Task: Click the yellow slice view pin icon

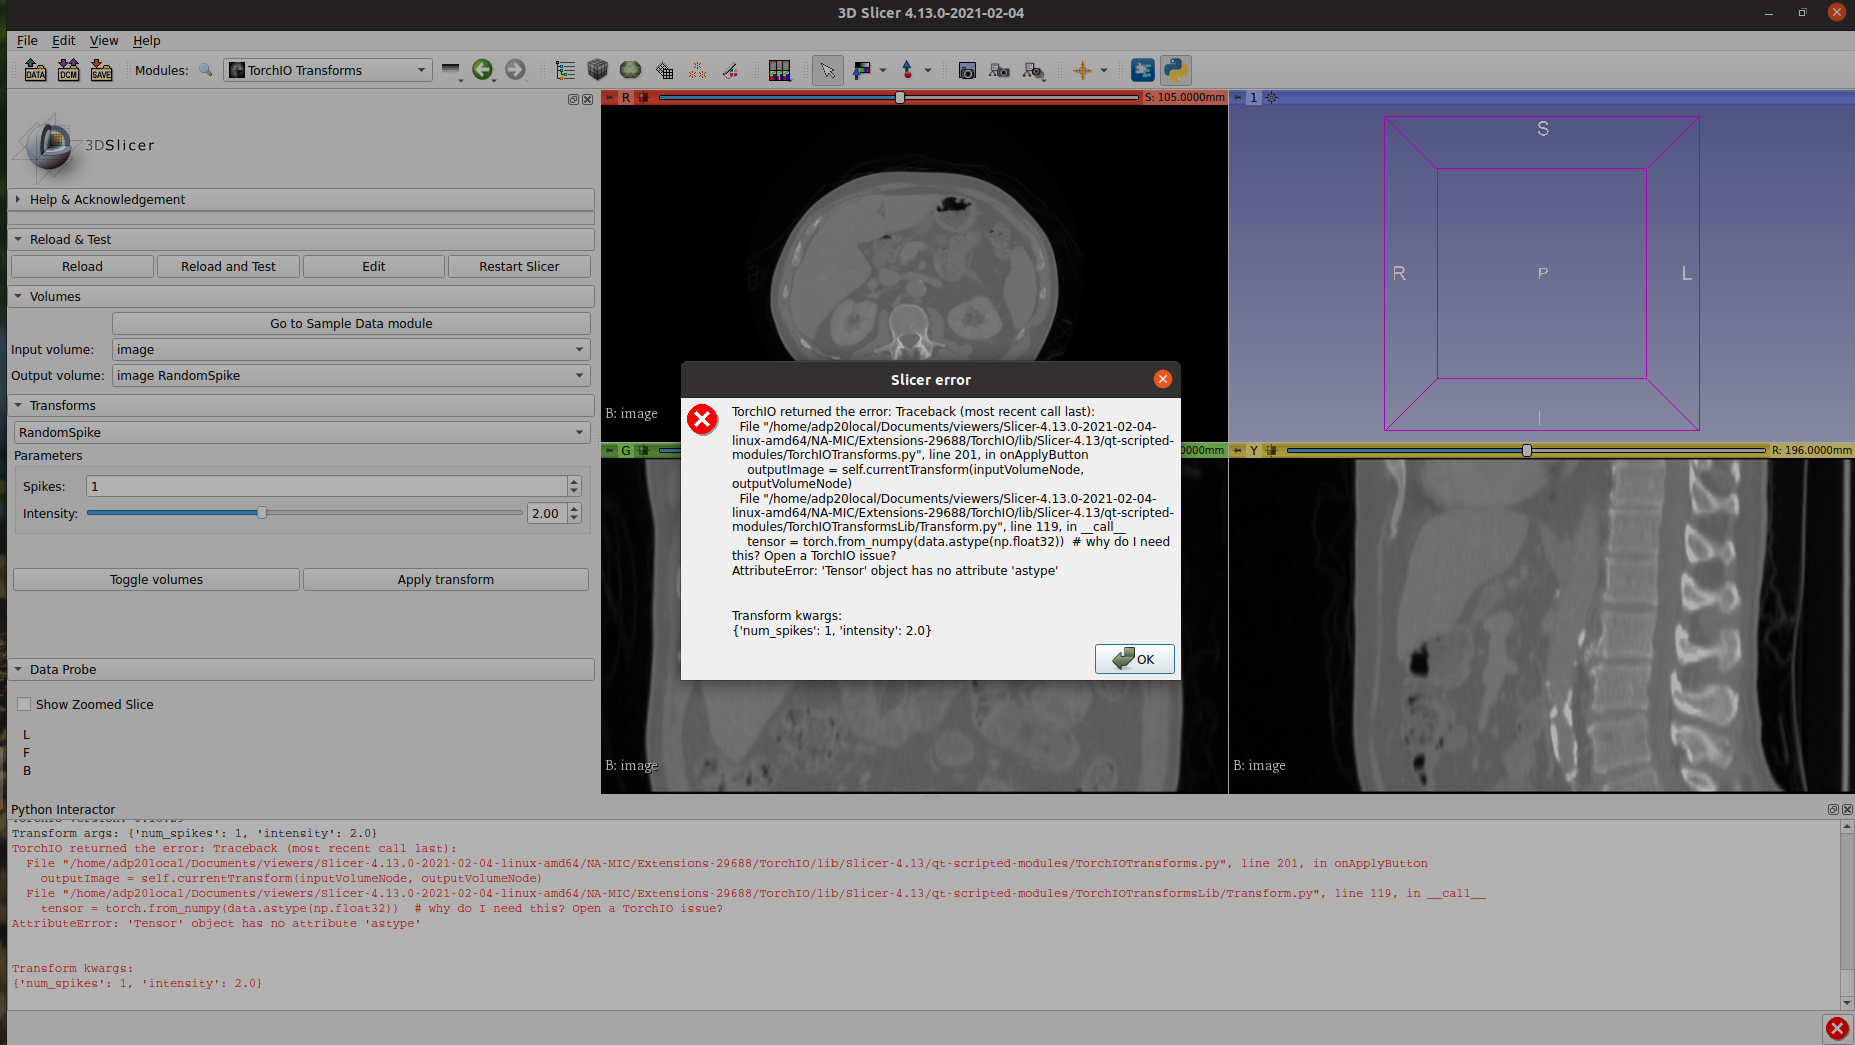Action: click(1237, 451)
